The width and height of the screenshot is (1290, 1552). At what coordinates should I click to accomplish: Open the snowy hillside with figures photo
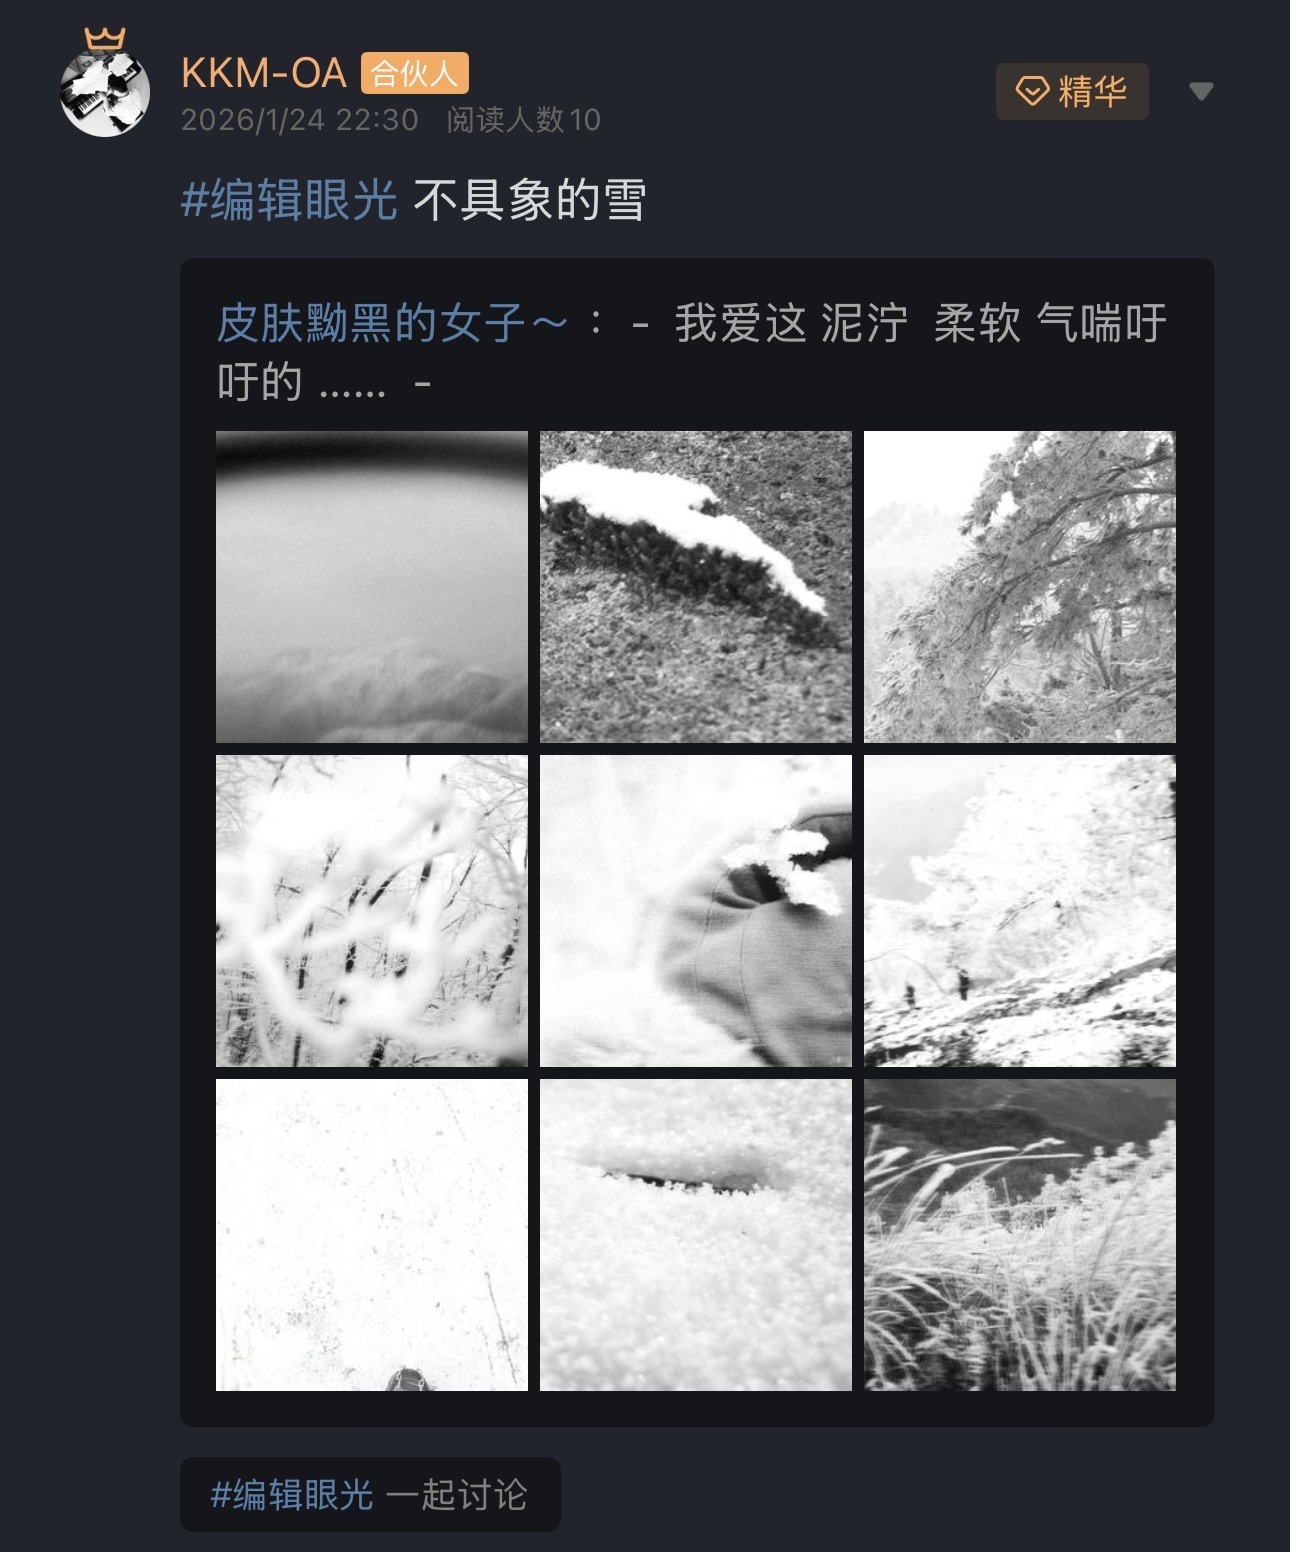[x=1020, y=911]
